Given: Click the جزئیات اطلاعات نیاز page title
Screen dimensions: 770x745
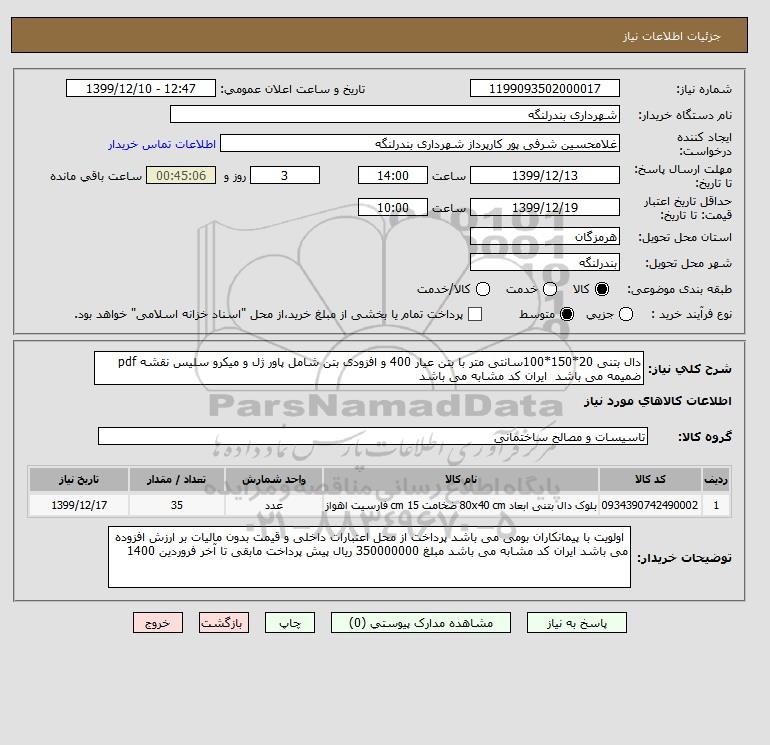Looking at the screenshot, I should [x=671, y=36].
